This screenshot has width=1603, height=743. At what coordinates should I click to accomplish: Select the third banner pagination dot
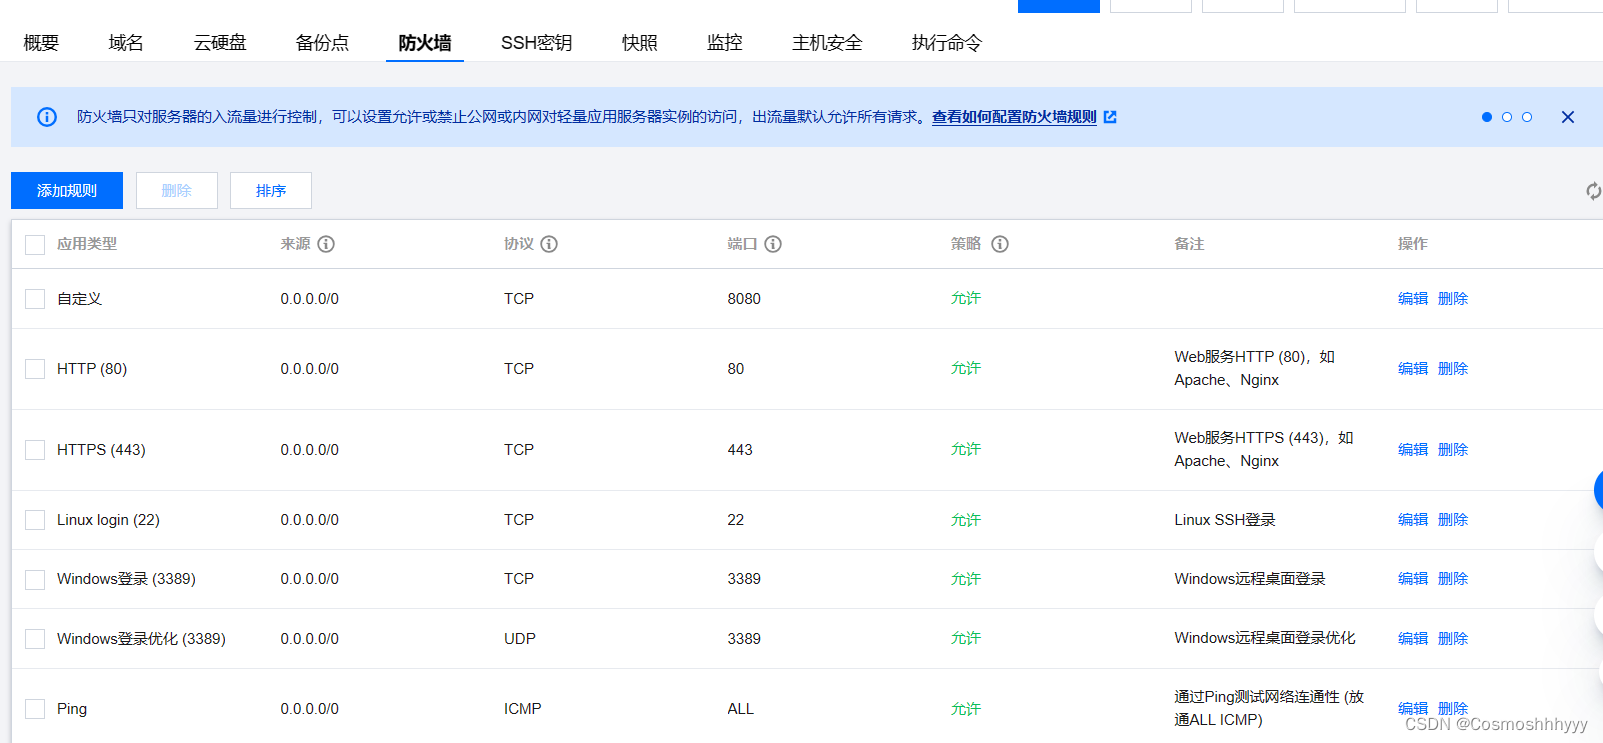[1527, 117]
